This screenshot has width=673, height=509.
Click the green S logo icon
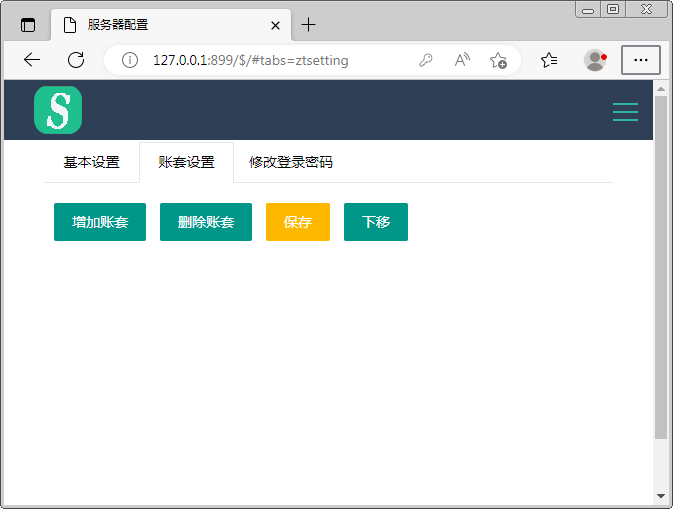coord(58,110)
